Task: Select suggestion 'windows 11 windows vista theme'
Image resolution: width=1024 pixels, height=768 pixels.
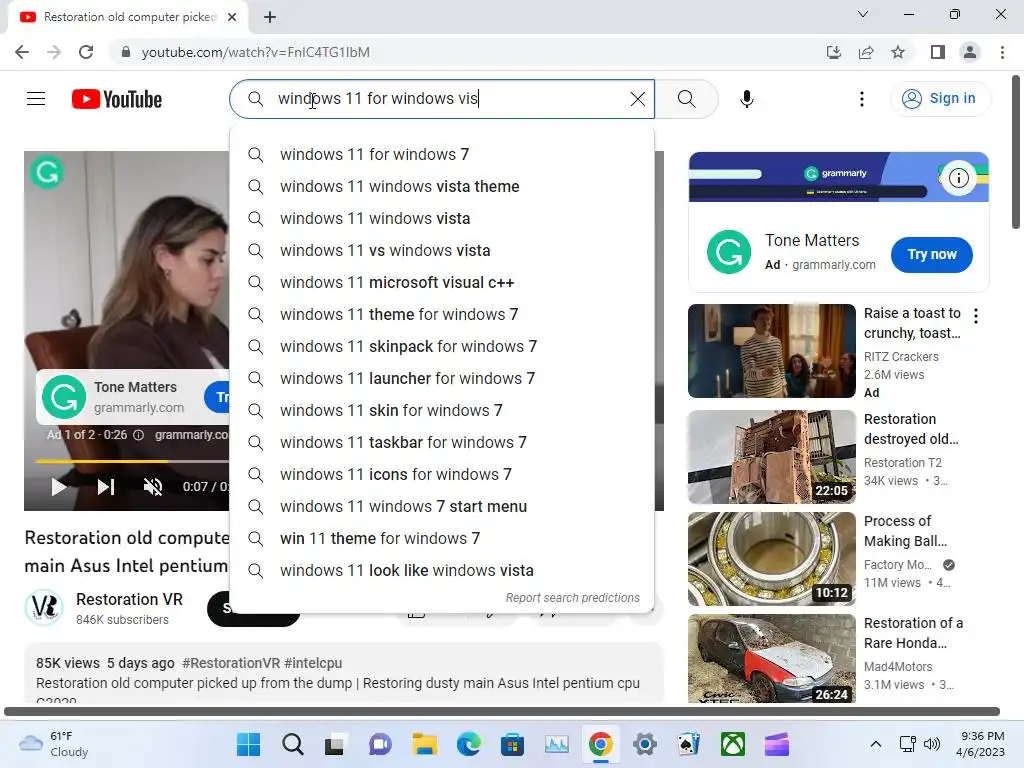Action: pyautogui.click(x=442, y=186)
